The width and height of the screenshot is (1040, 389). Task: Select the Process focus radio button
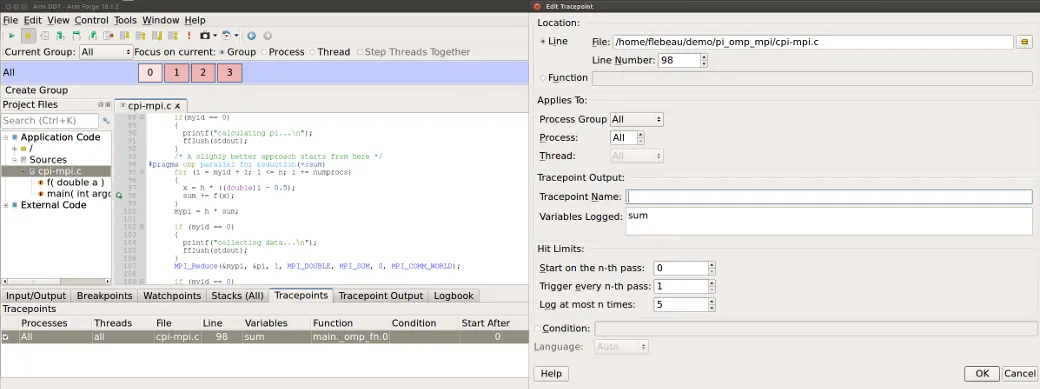(264, 52)
